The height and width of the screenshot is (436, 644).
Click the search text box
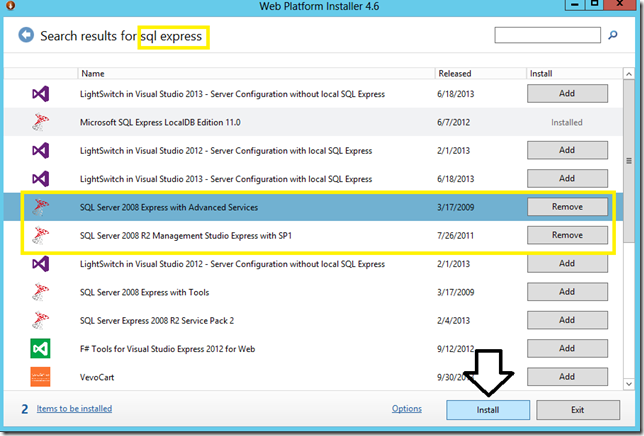547,35
